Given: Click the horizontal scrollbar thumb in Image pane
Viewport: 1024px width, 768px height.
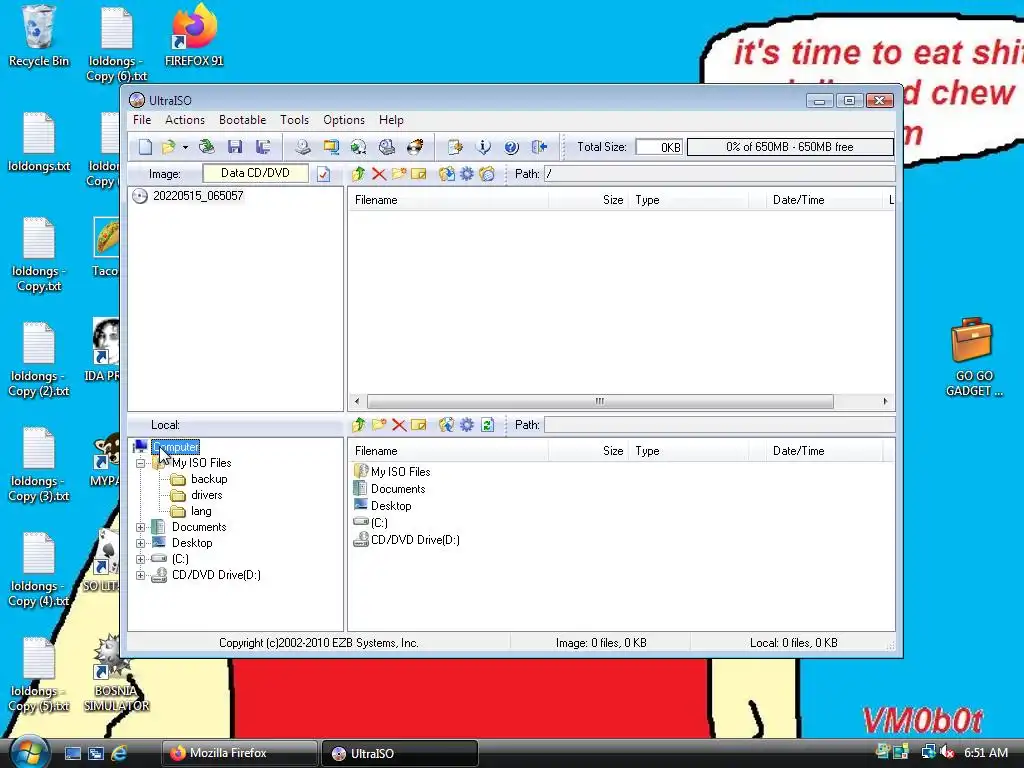Looking at the screenshot, I should (x=600, y=401).
